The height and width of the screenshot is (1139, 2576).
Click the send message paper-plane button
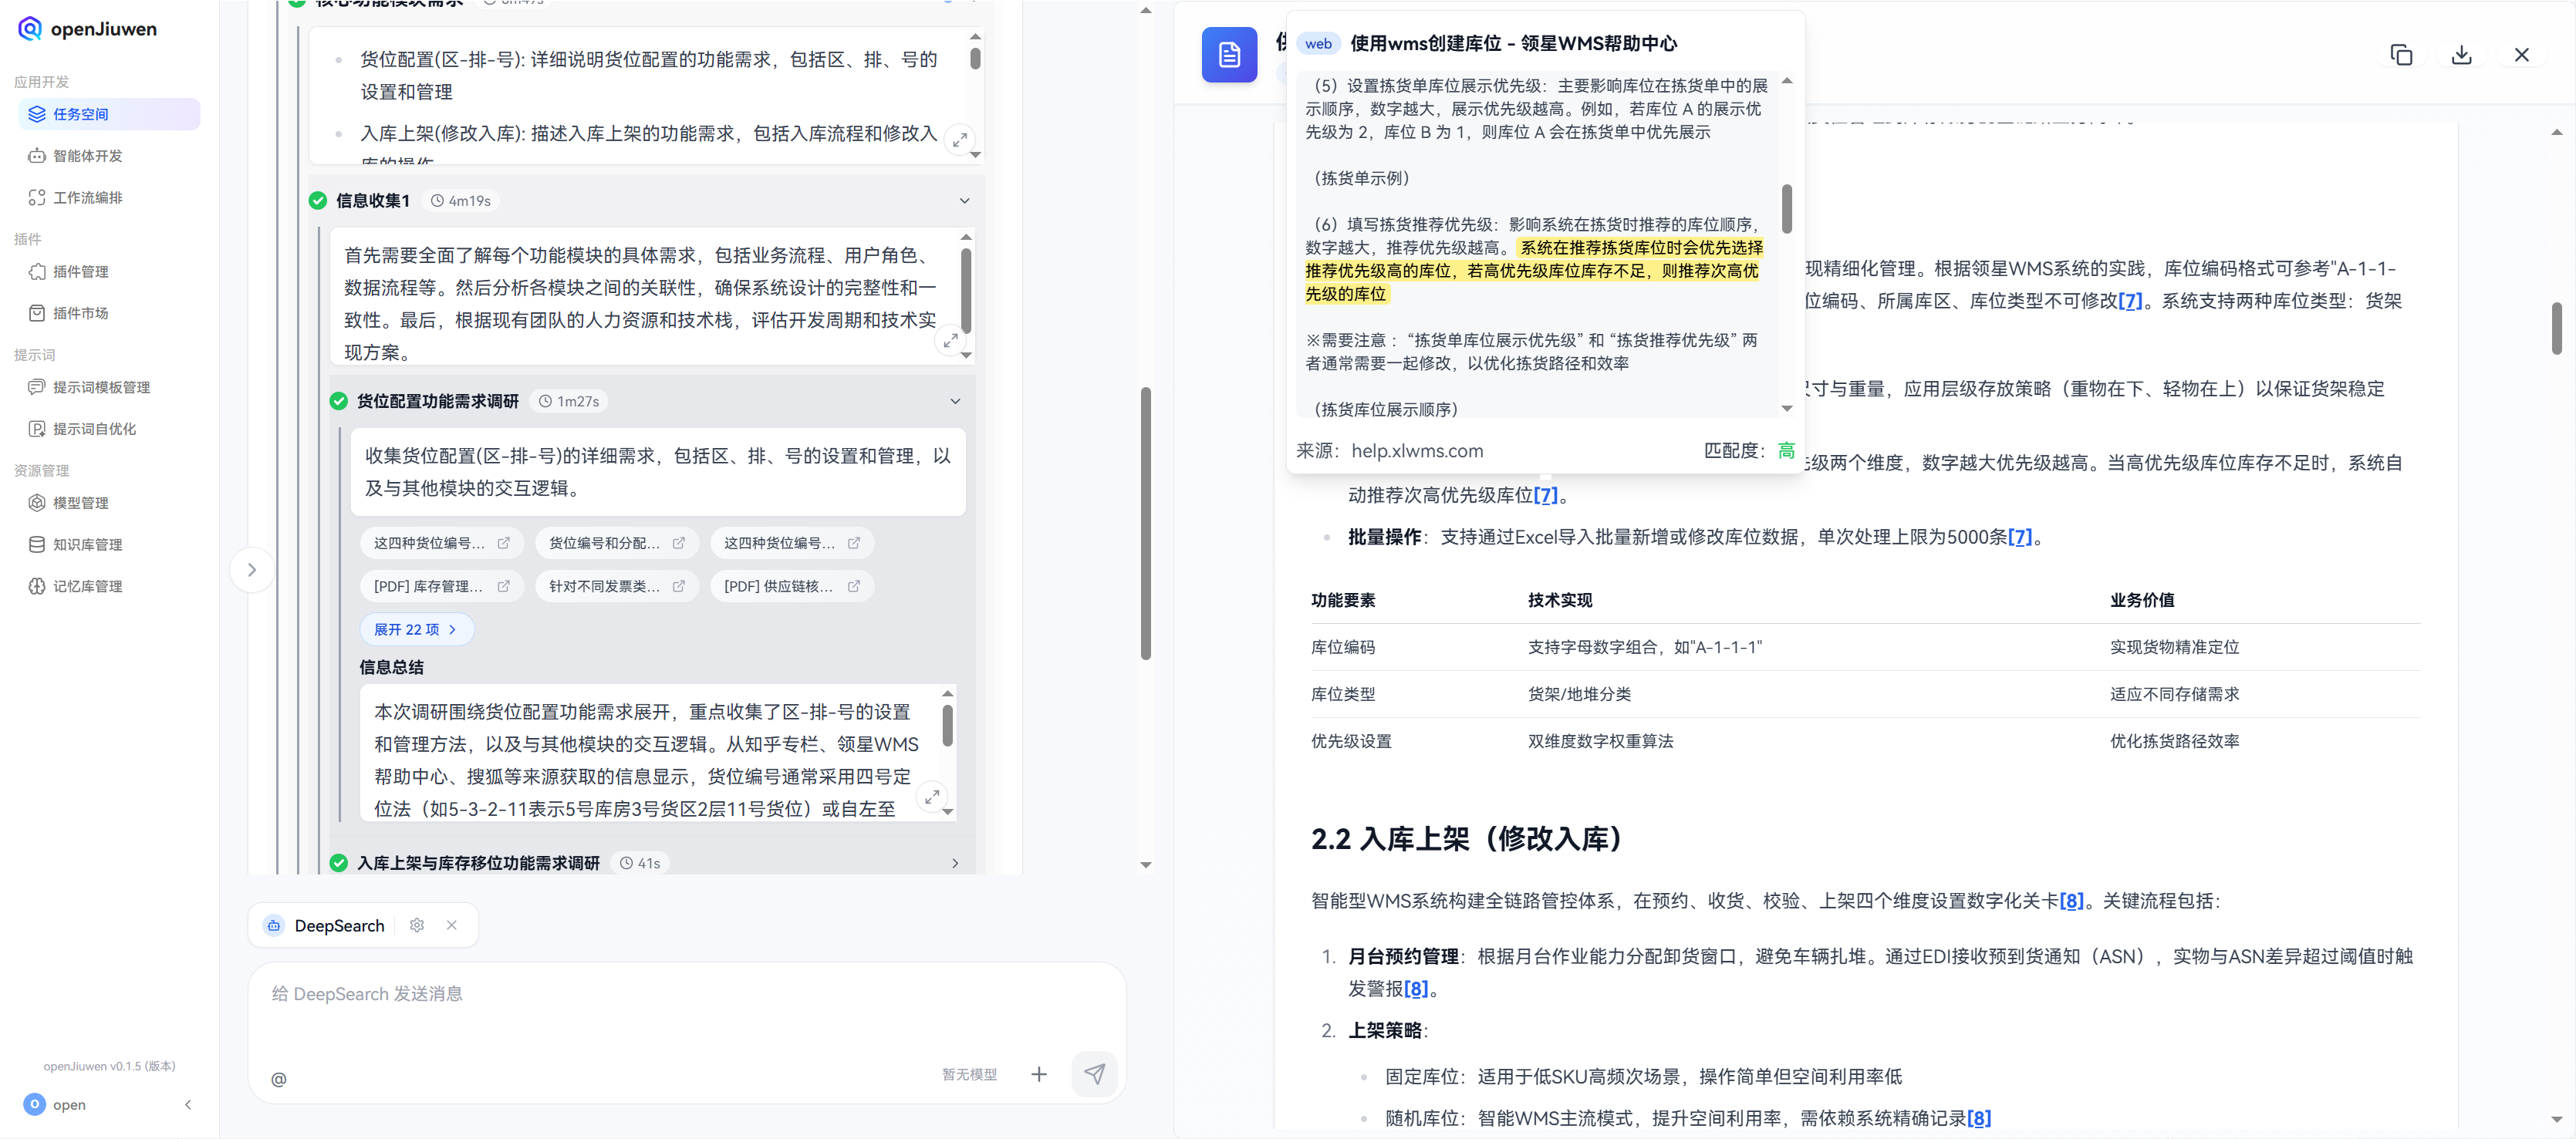pos(1095,1075)
